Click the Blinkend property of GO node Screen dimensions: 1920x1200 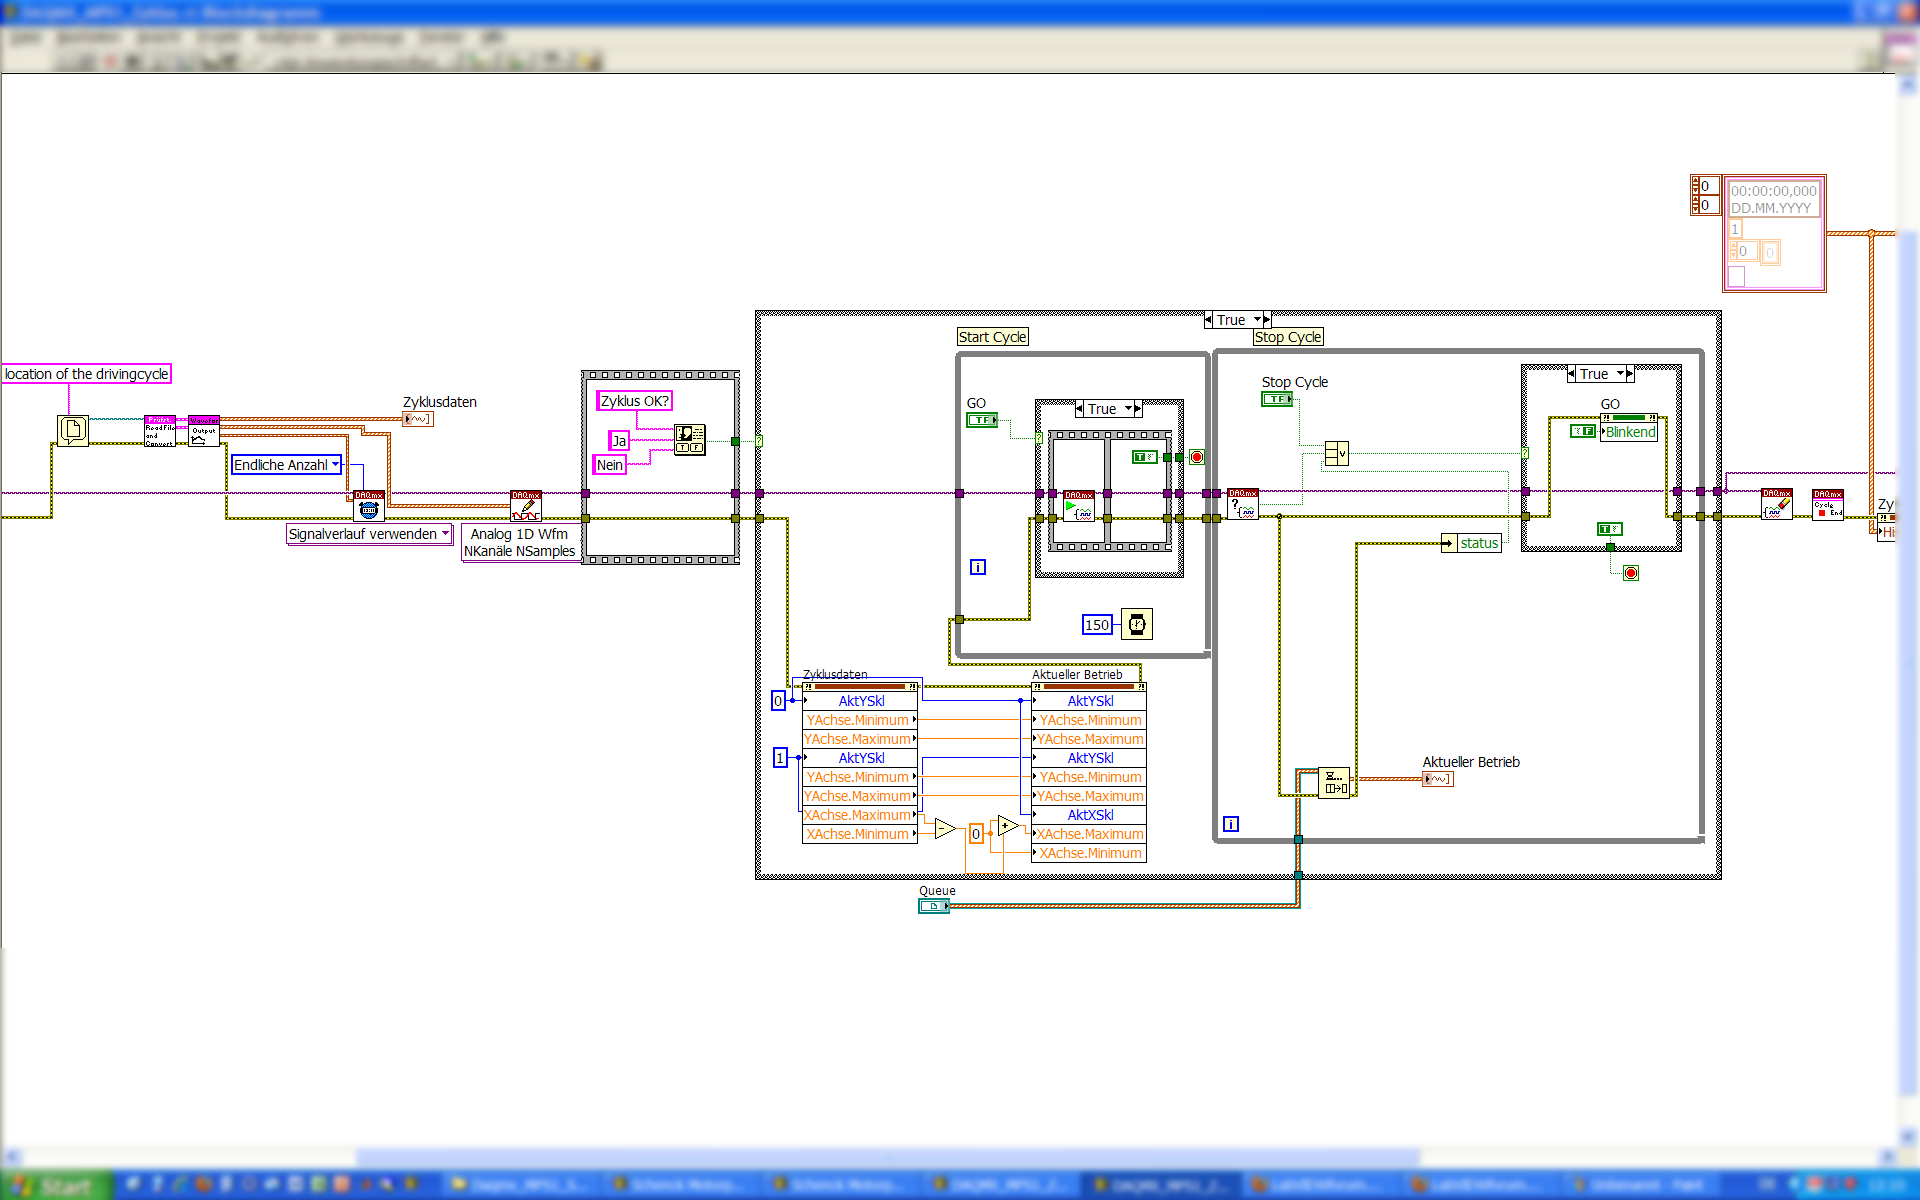1630,432
